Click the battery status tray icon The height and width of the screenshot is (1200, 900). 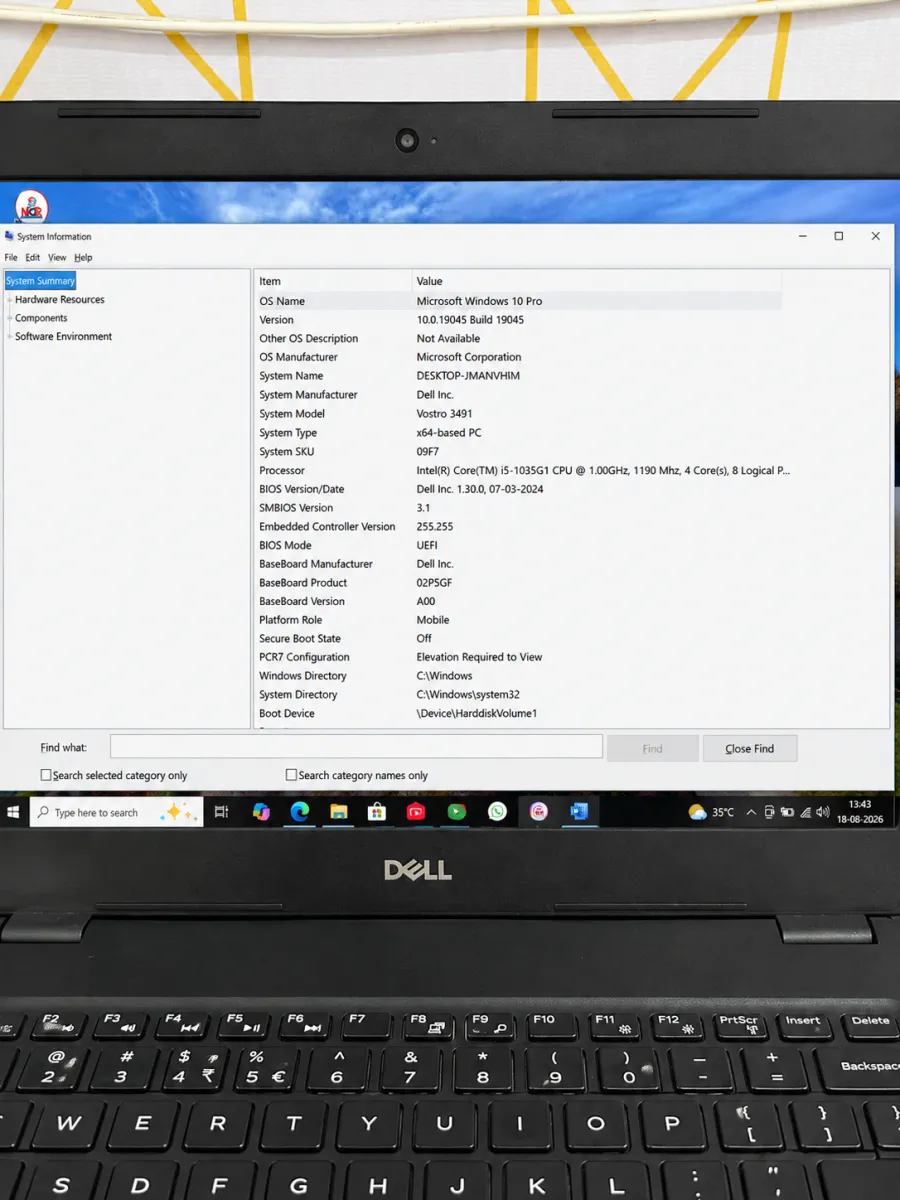[x=787, y=812]
